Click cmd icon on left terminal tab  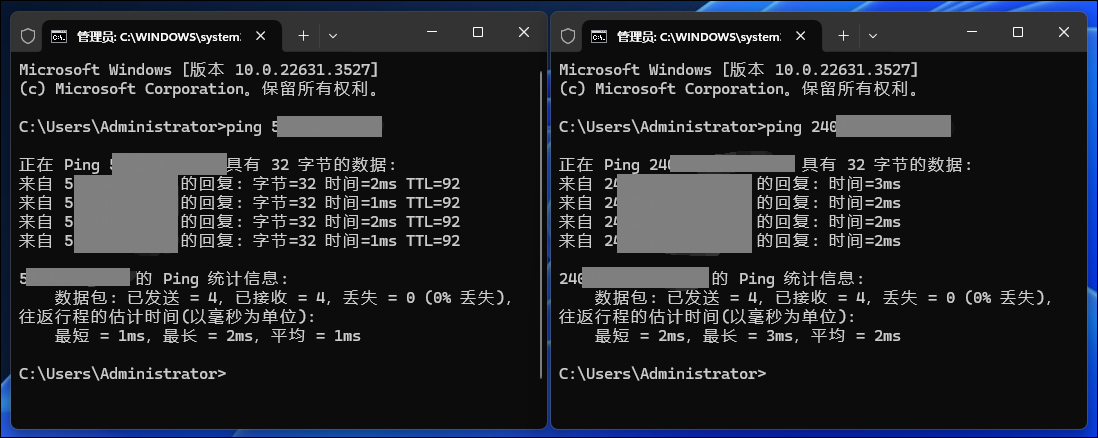tap(60, 36)
